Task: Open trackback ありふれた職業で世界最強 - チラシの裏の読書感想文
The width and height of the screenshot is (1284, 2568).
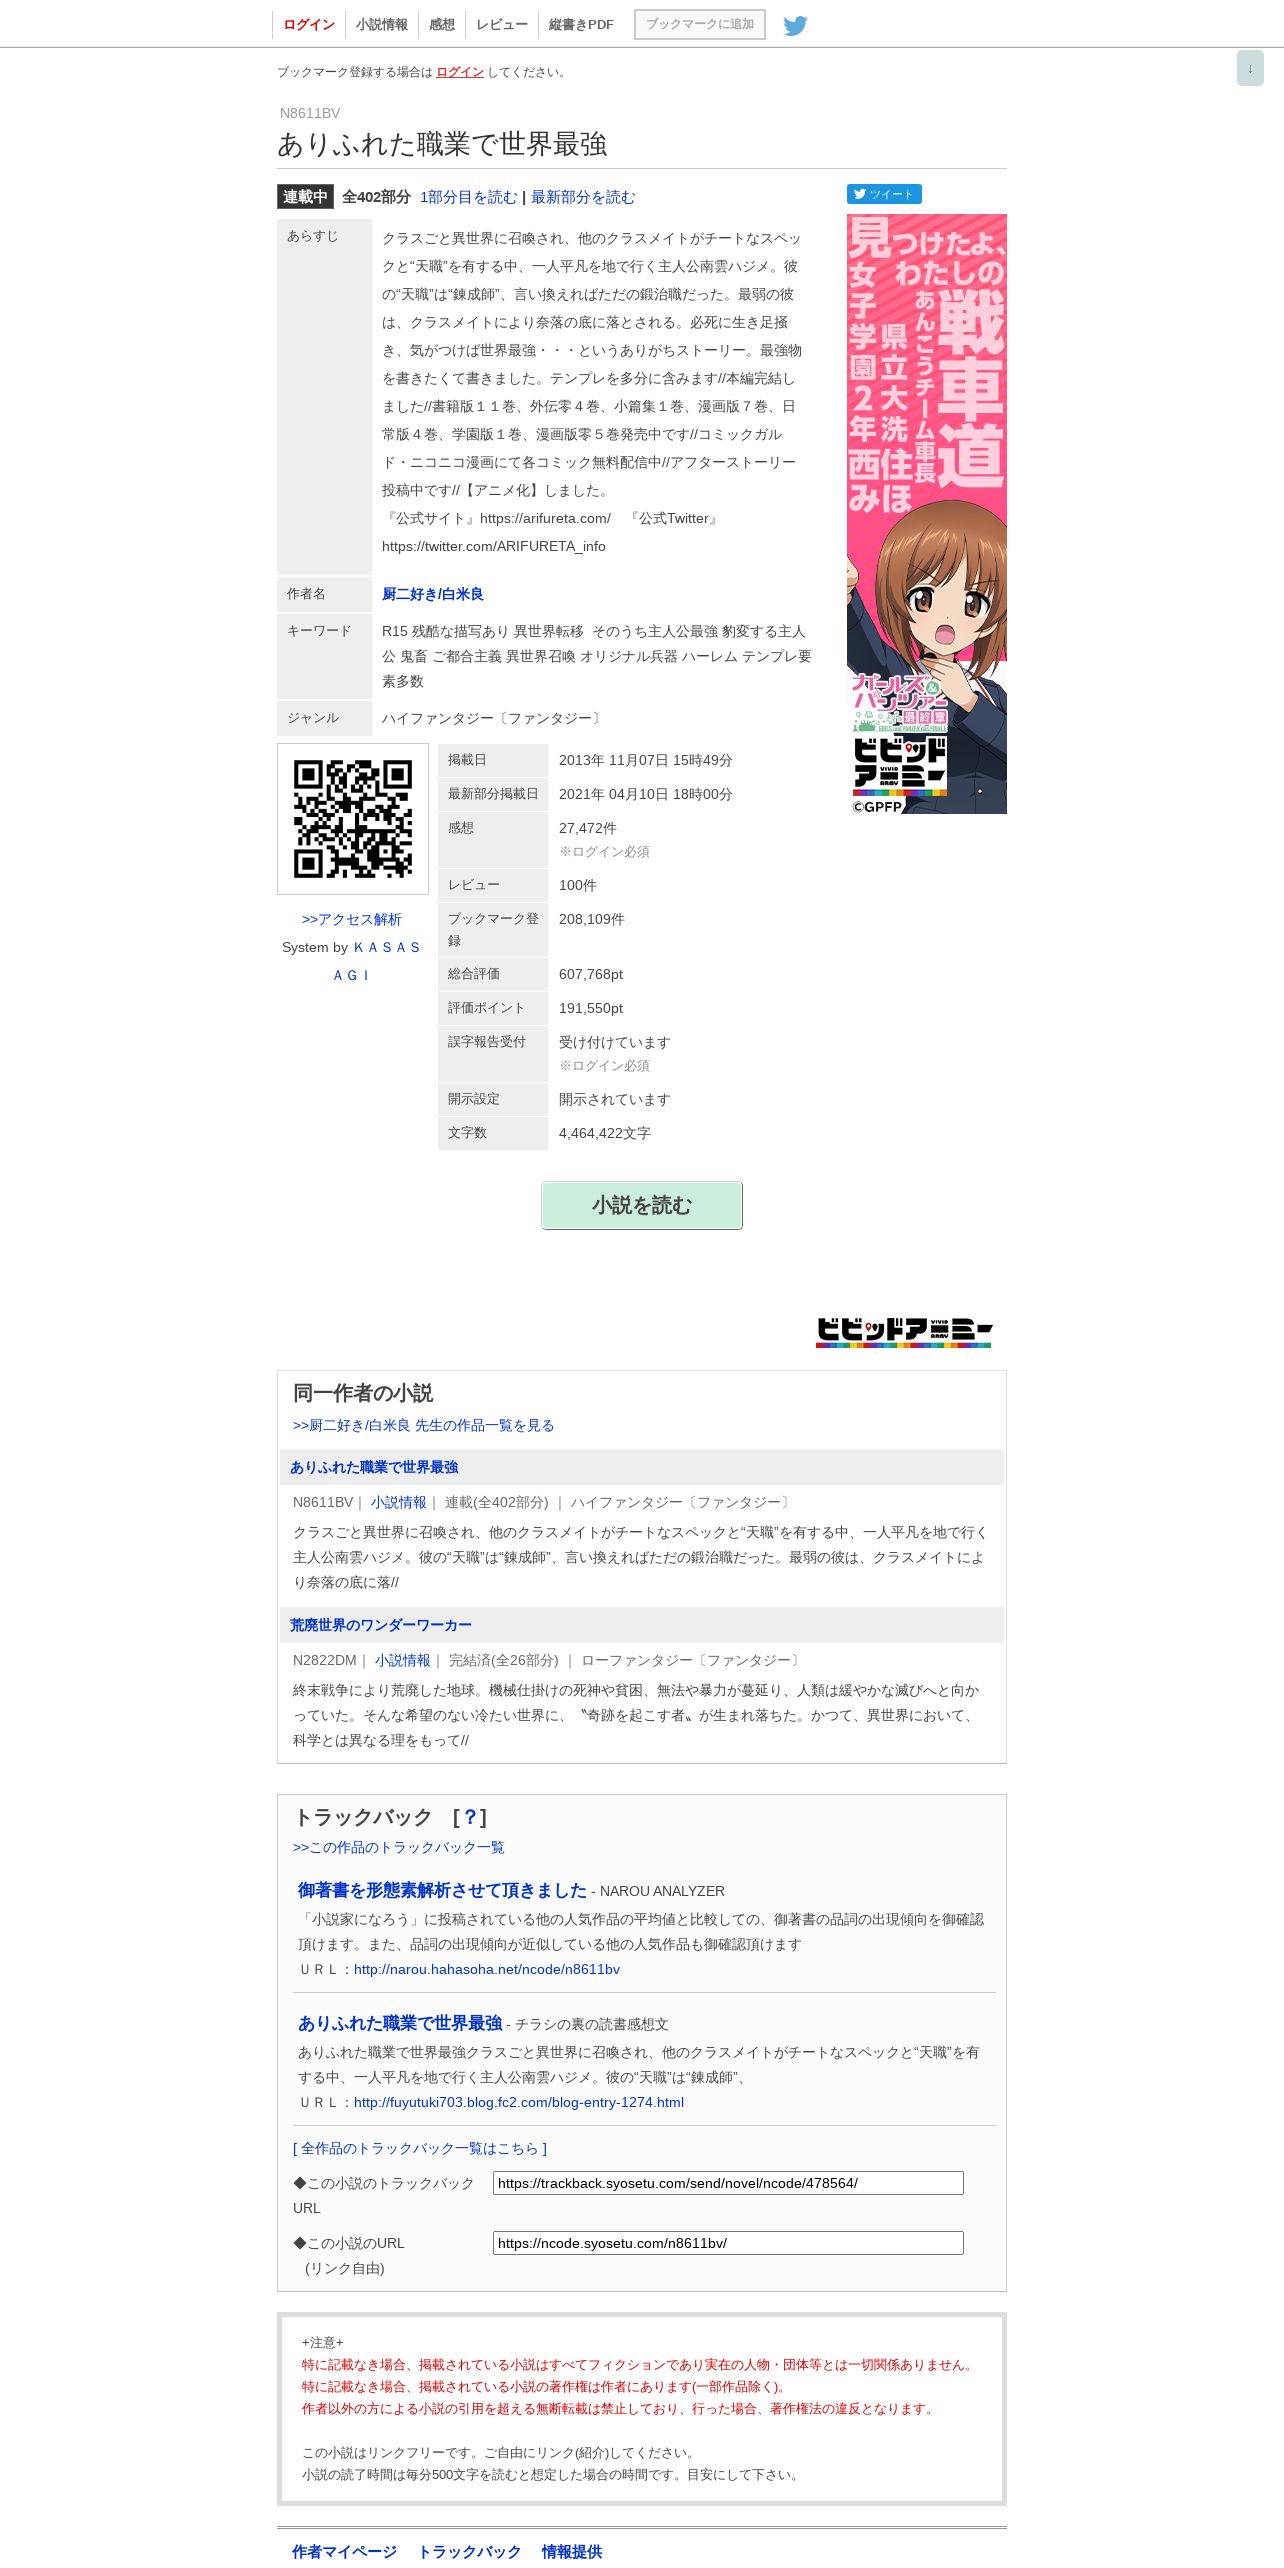Action: [x=400, y=2023]
